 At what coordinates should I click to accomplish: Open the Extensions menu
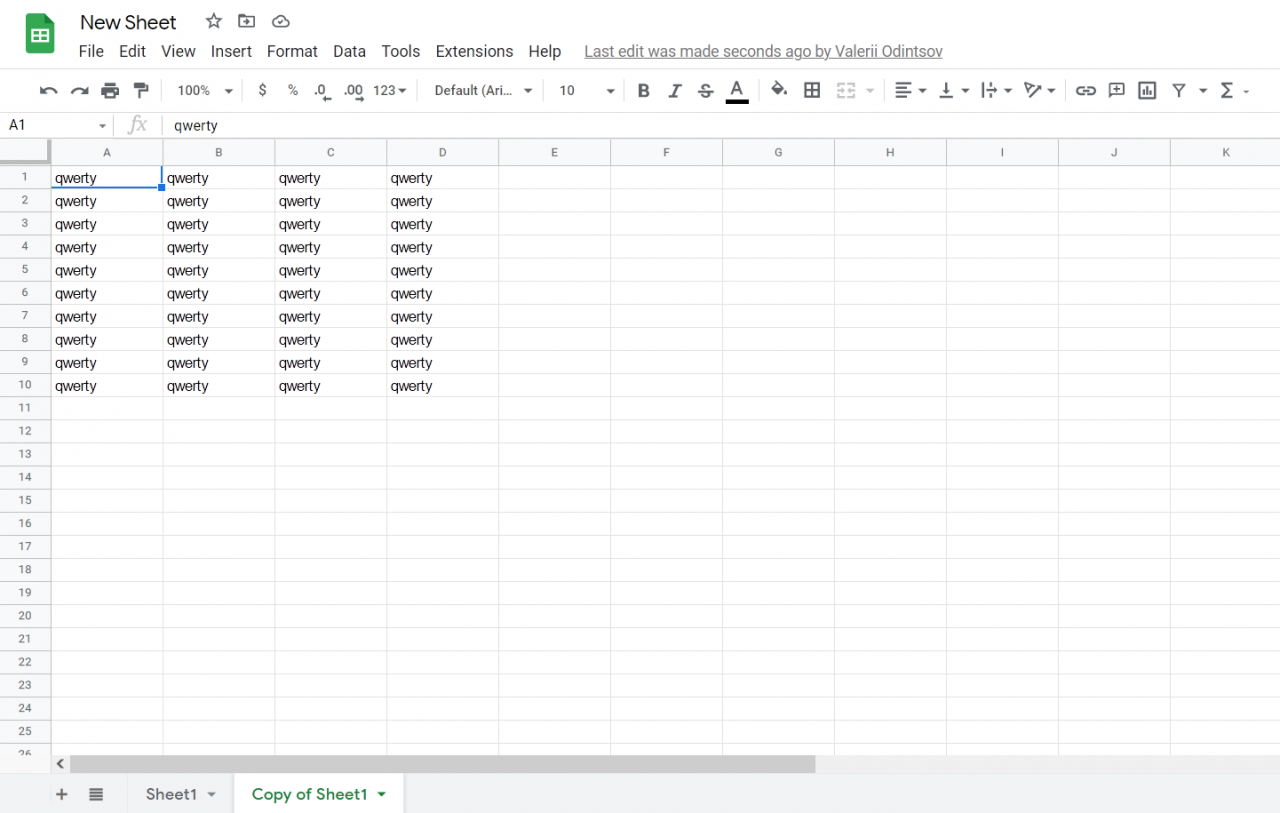[474, 51]
